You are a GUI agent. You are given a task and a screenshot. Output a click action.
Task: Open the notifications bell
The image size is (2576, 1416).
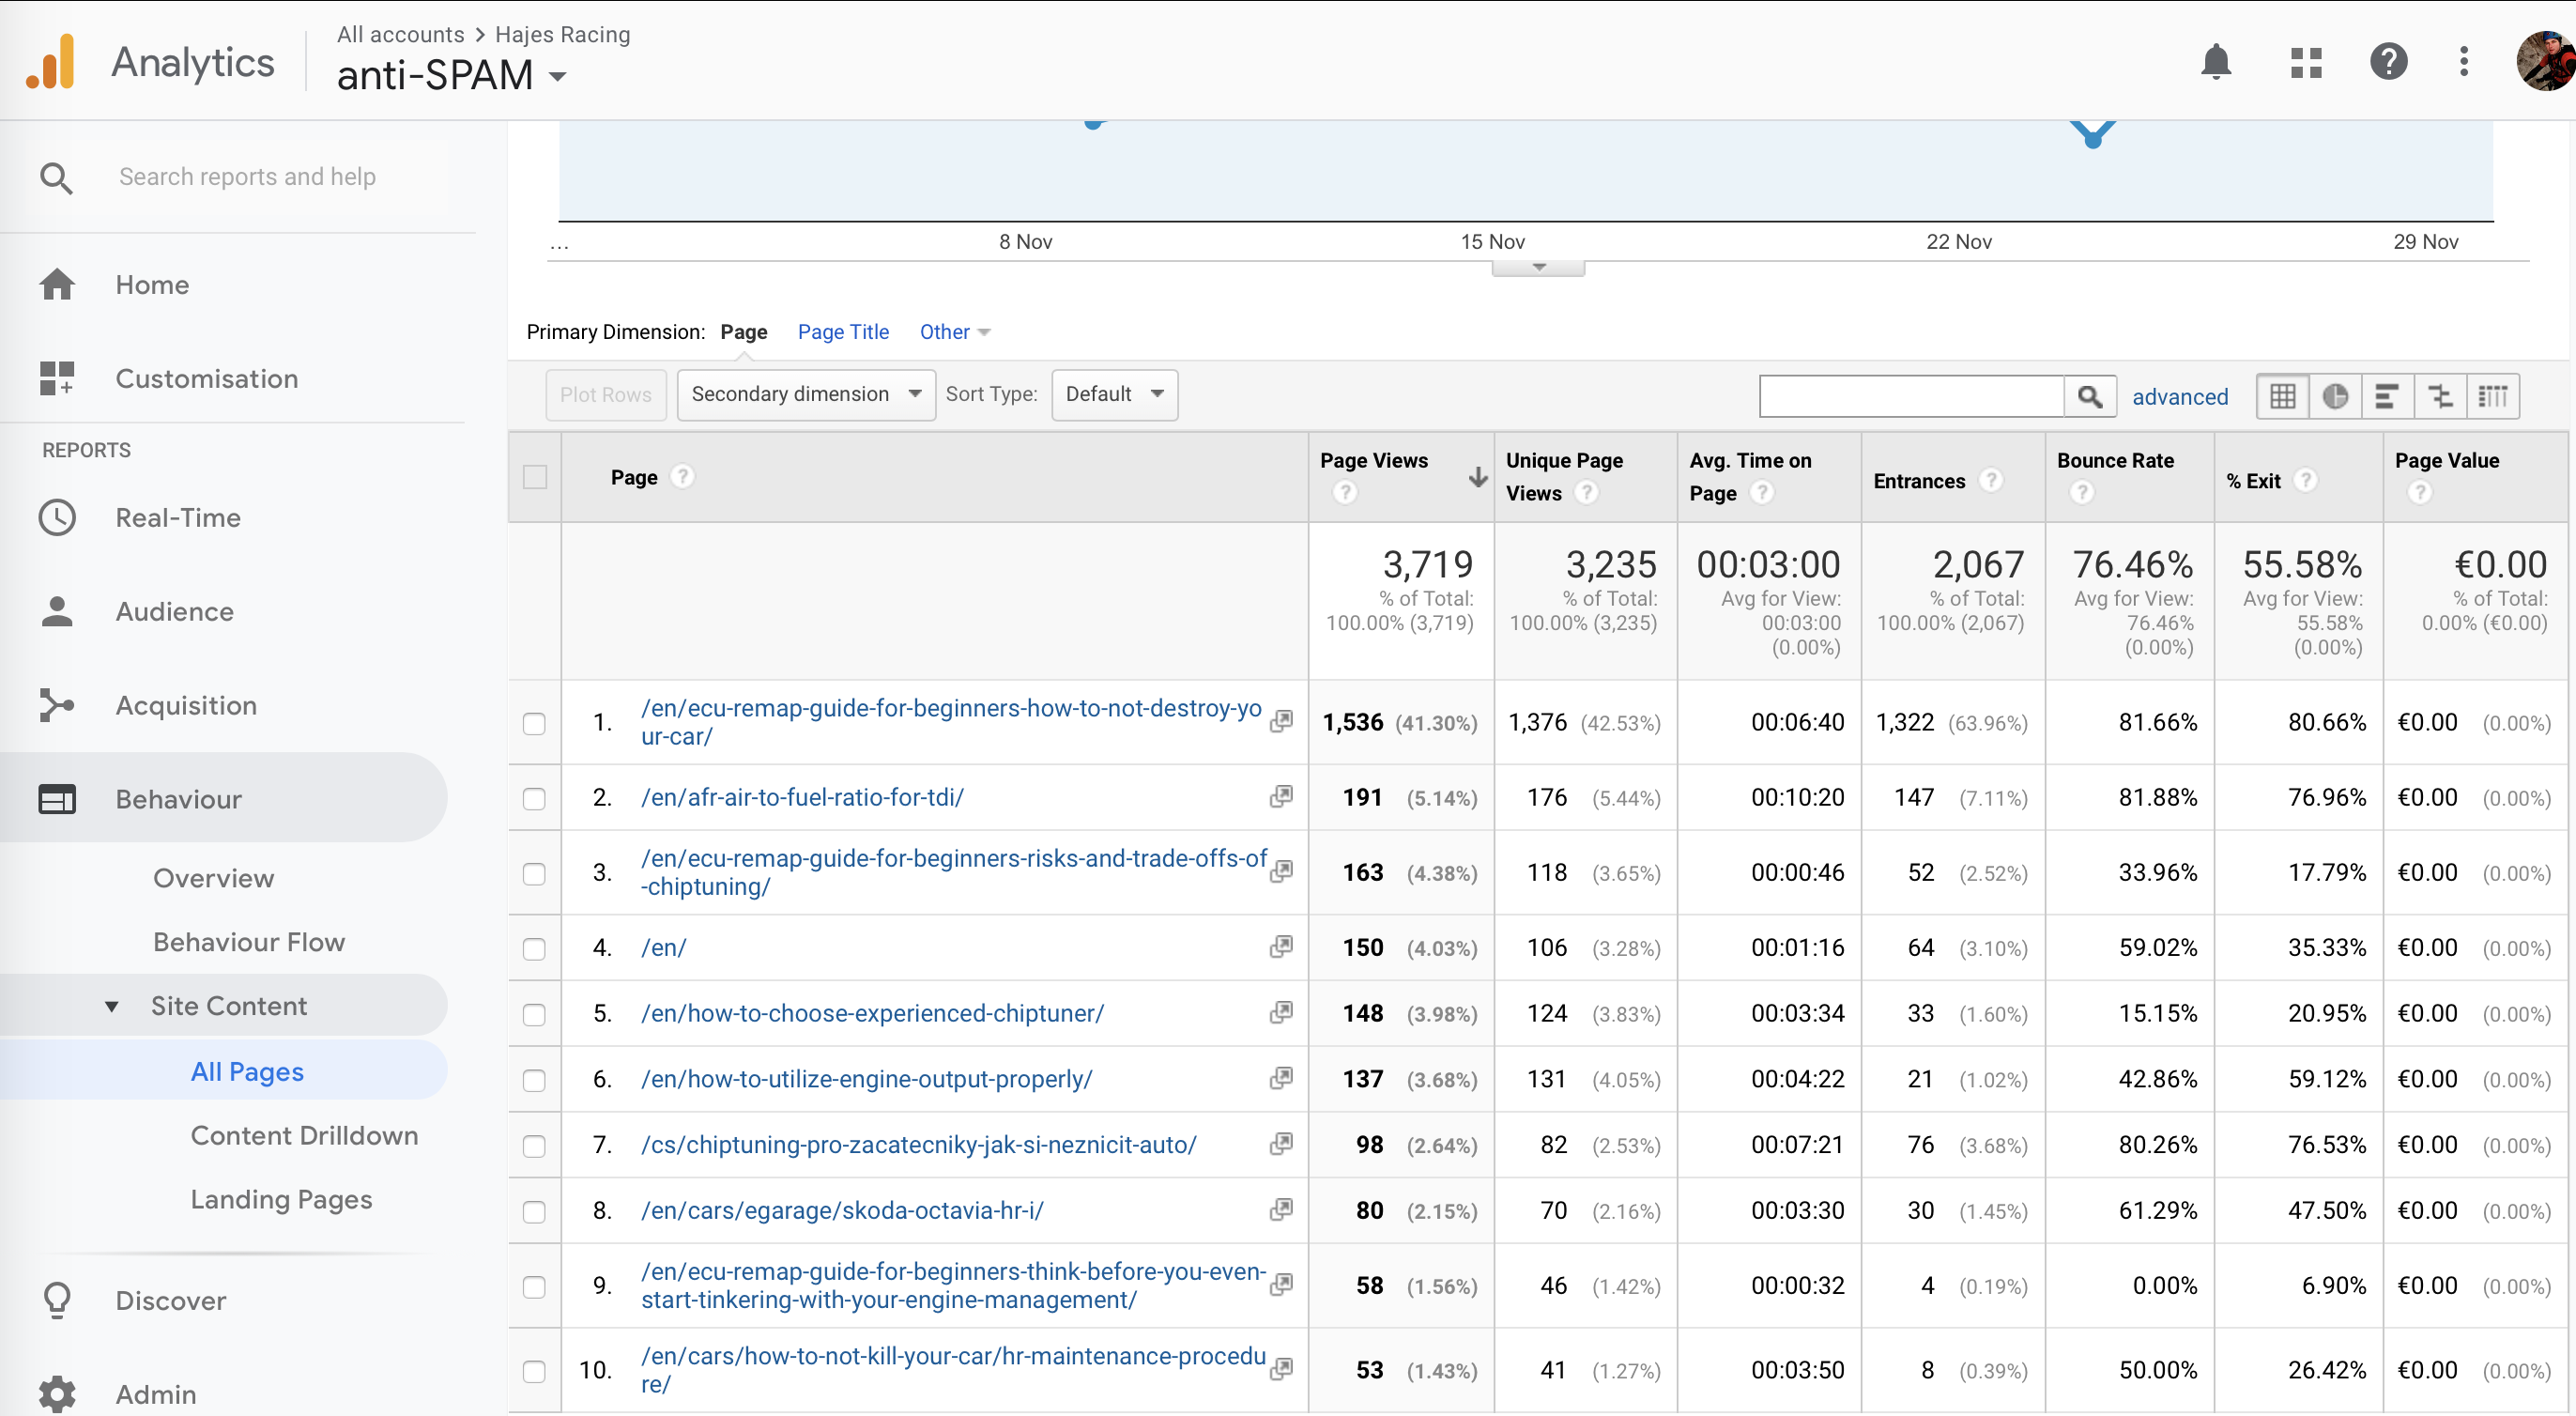[x=2215, y=62]
